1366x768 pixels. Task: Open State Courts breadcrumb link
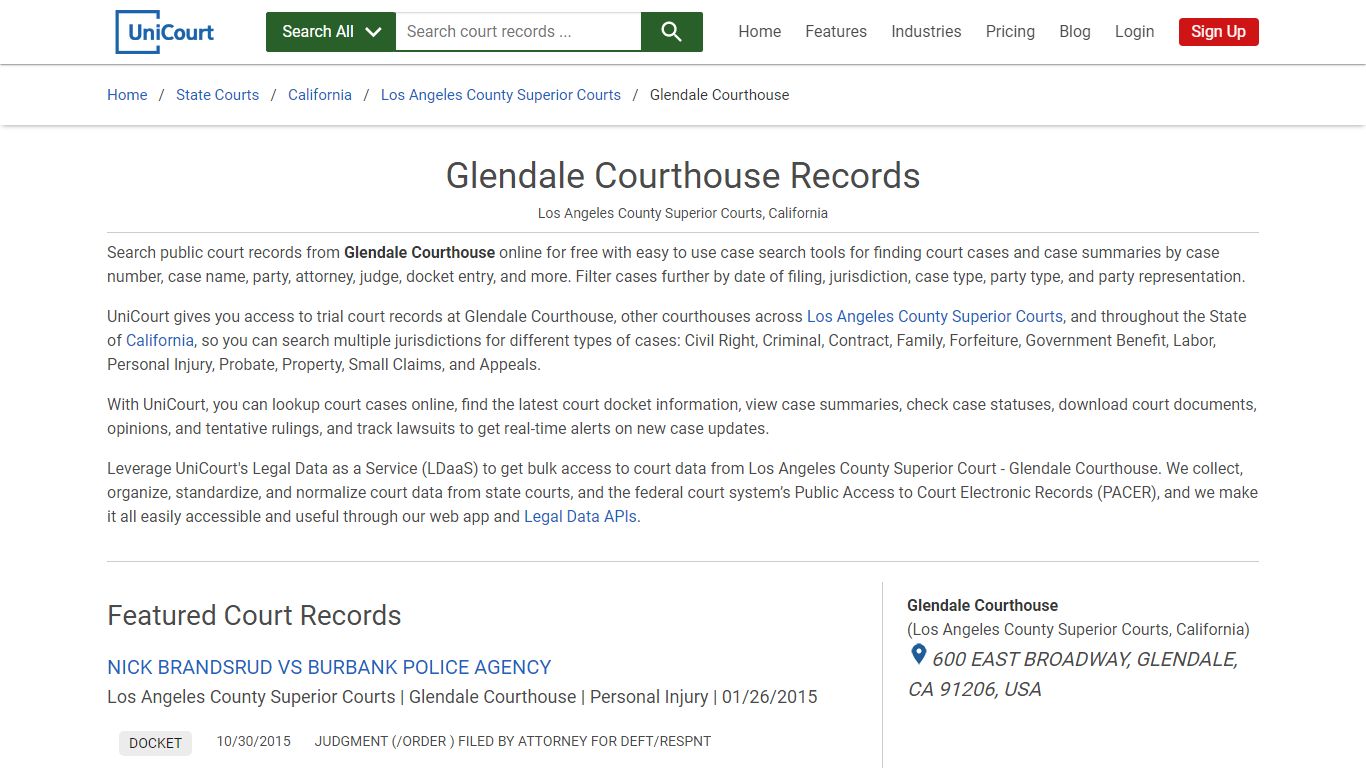tap(217, 95)
